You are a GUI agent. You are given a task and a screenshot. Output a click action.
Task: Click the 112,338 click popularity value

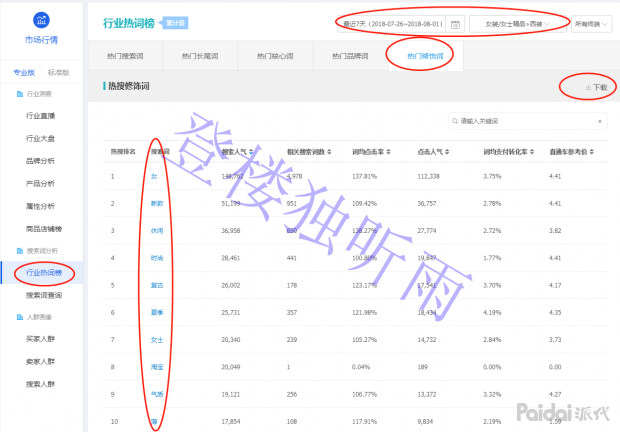[x=429, y=176]
